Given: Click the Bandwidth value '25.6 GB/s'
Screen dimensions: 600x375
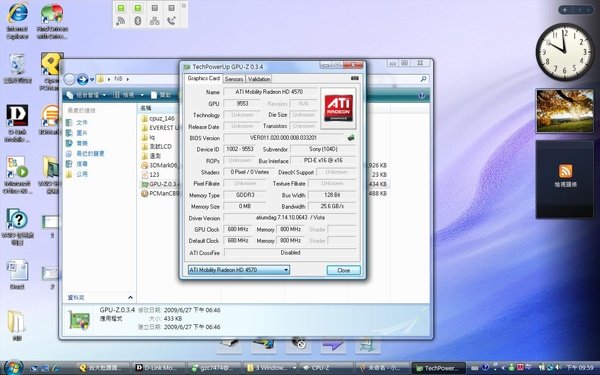Looking at the screenshot, I should (x=332, y=206).
